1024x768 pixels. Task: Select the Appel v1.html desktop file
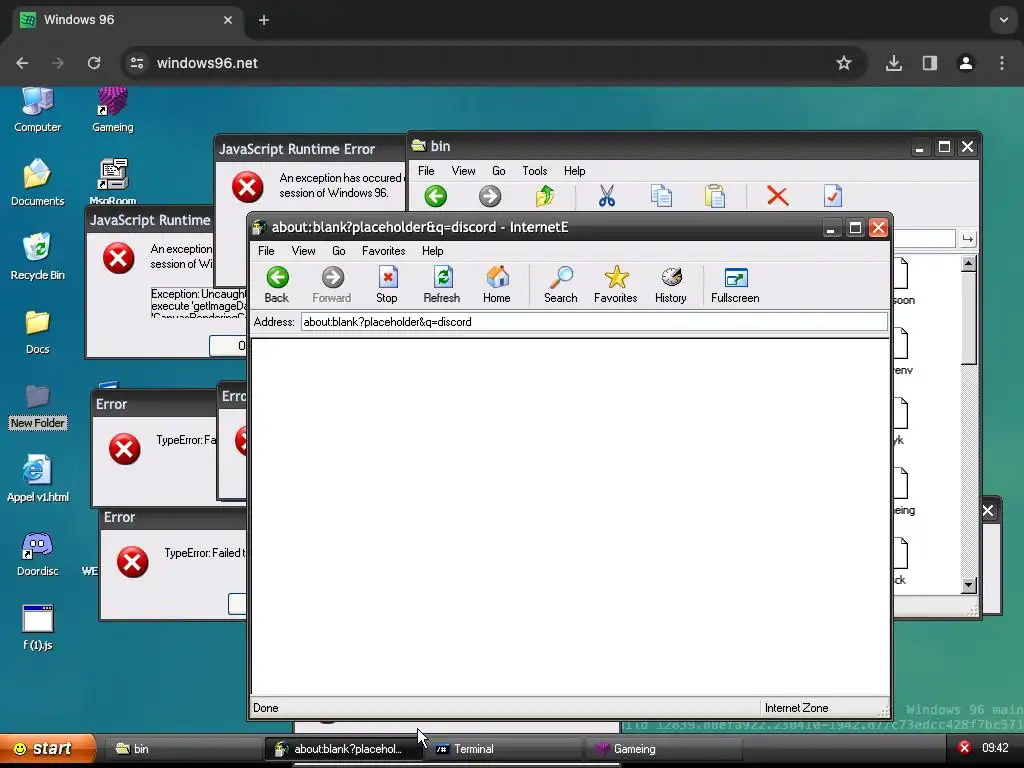pyautogui.click(x=38, y=479)
